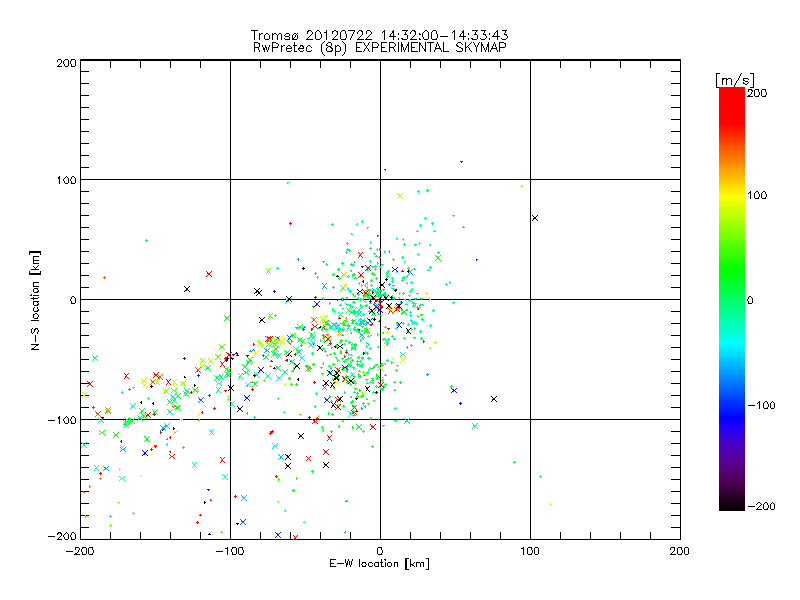
Task: Click the x-axis '100' tick label
Action: point(530,551)
